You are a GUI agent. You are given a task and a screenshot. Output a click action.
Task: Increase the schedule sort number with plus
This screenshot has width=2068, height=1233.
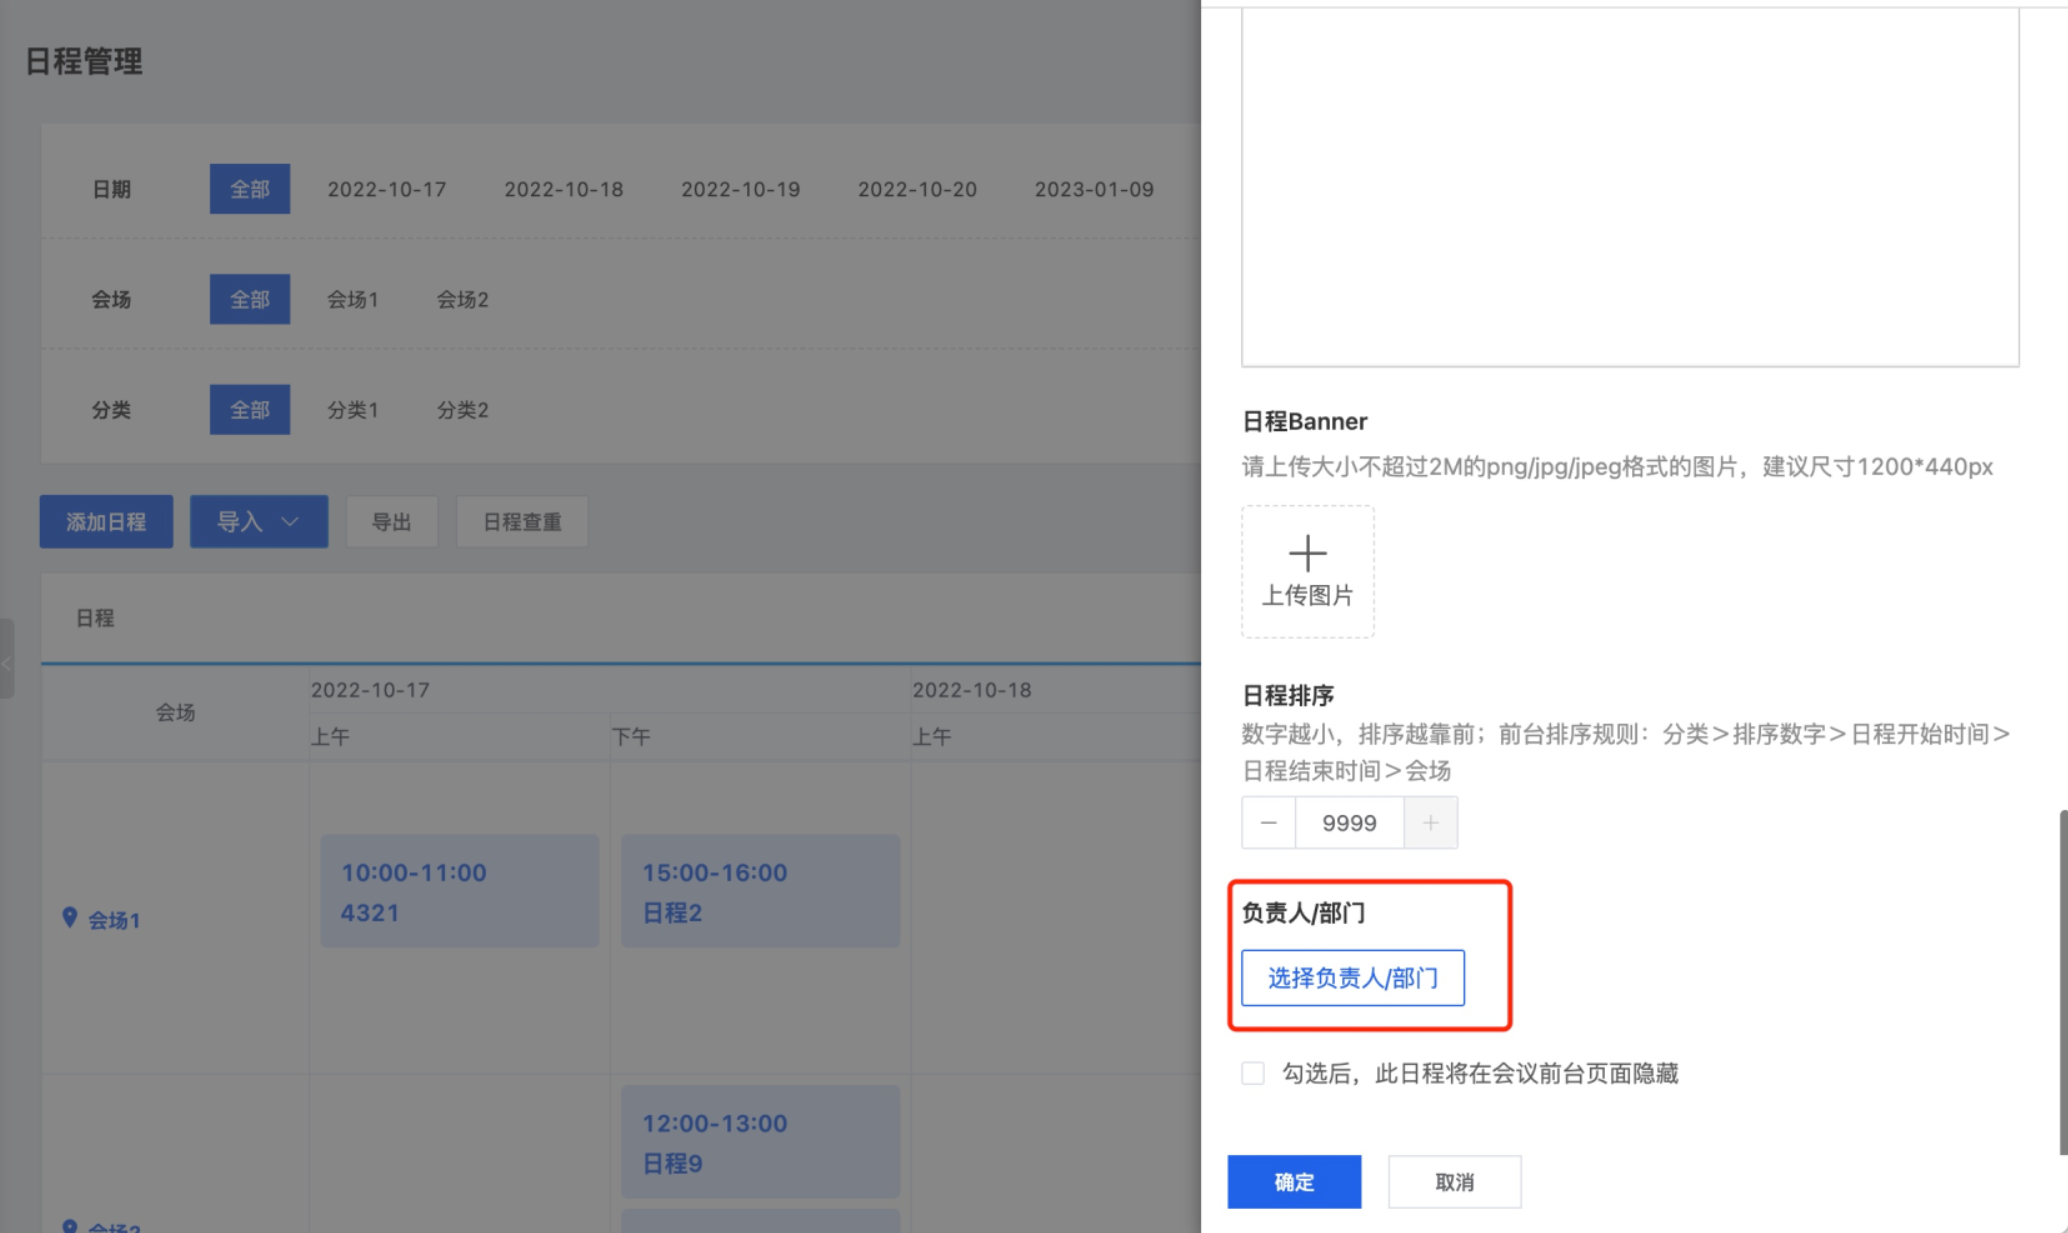point(1430,822)
